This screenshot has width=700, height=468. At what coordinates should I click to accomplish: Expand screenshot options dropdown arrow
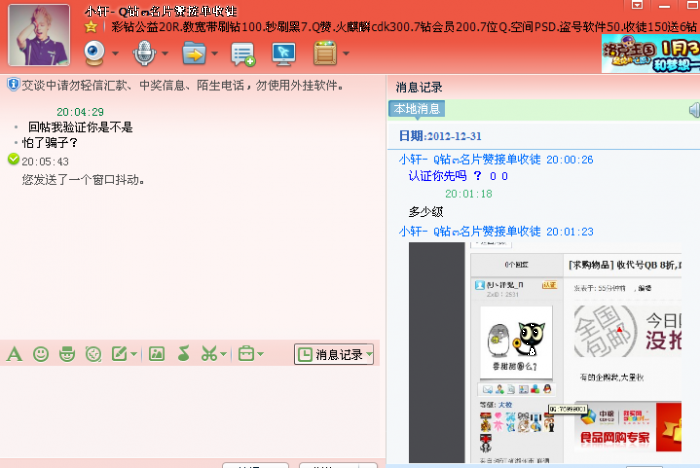click(x=224, y=354)
